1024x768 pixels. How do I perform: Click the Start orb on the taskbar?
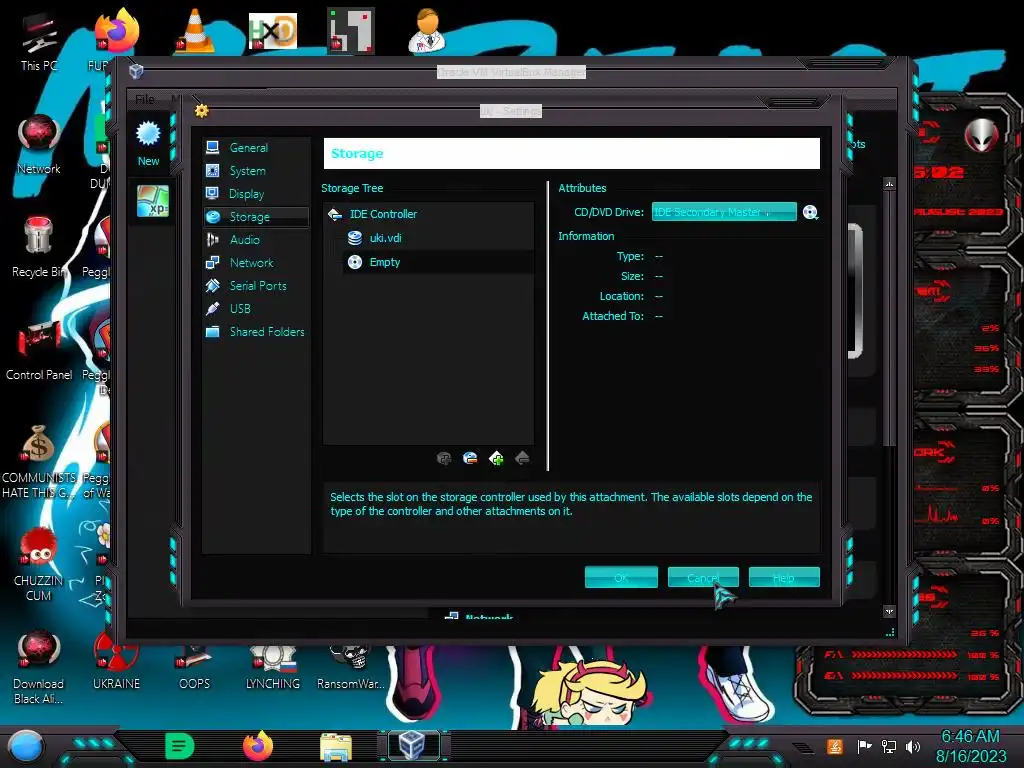tap(26, 748)
